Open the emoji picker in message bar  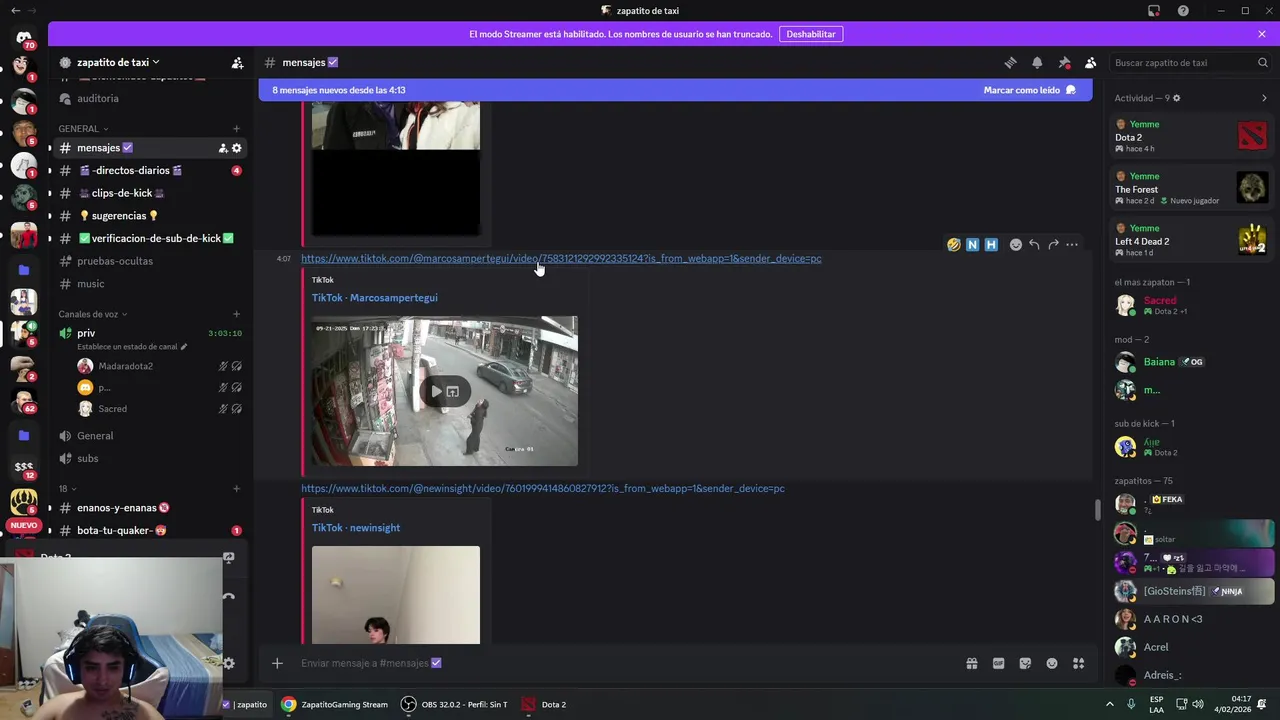pos(1052,663)
